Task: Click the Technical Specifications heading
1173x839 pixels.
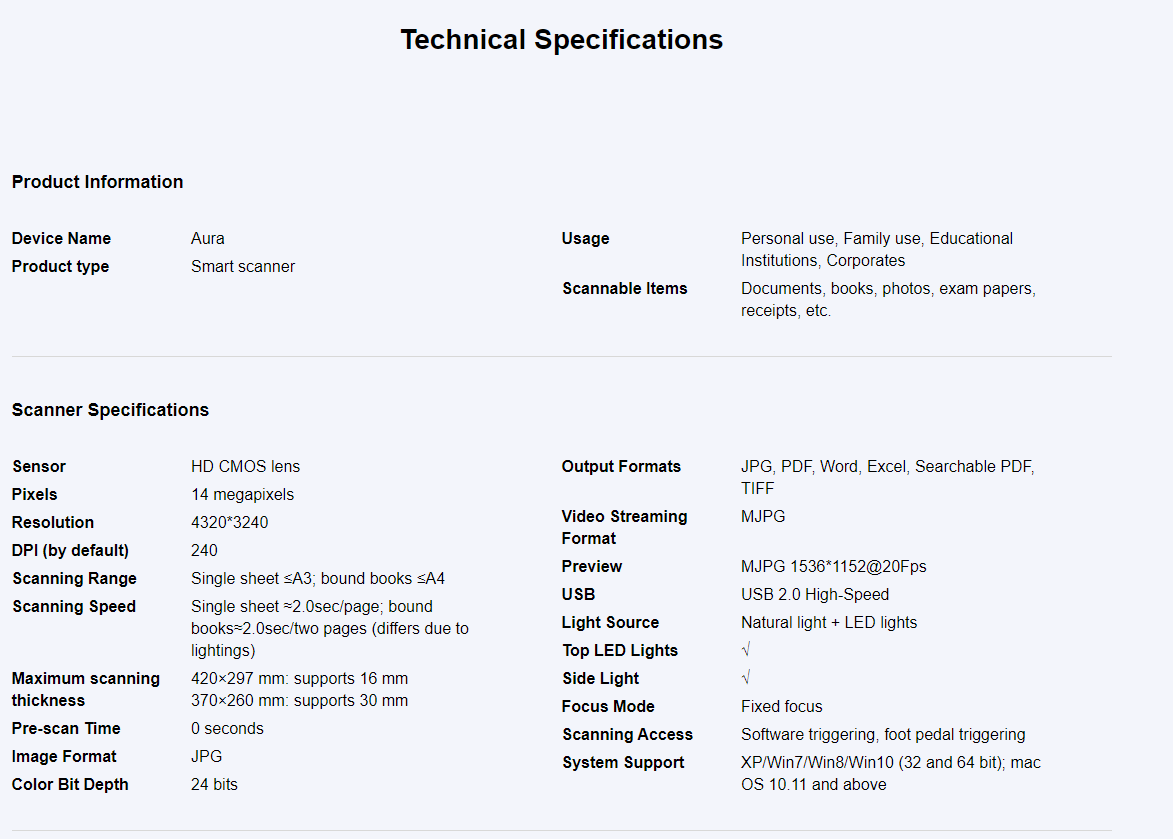Action: 562,40
